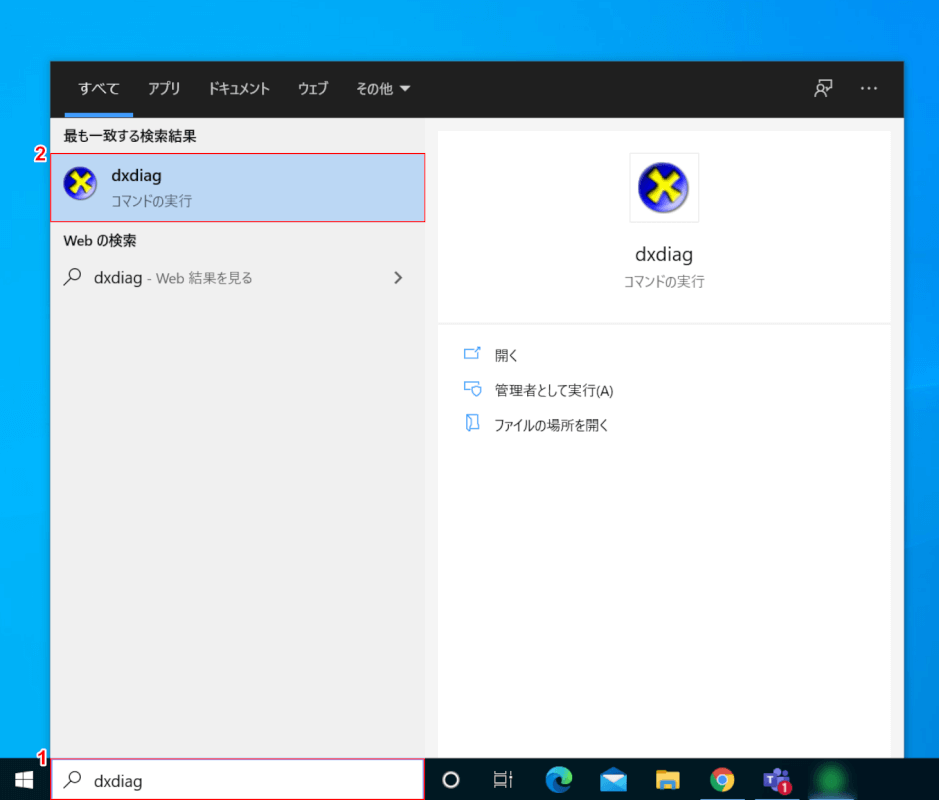This screenshot has width=939, height=800.
Task: Click the dxdiag title in preview pane
Action: pyautogui.click(x=664, y=254)
